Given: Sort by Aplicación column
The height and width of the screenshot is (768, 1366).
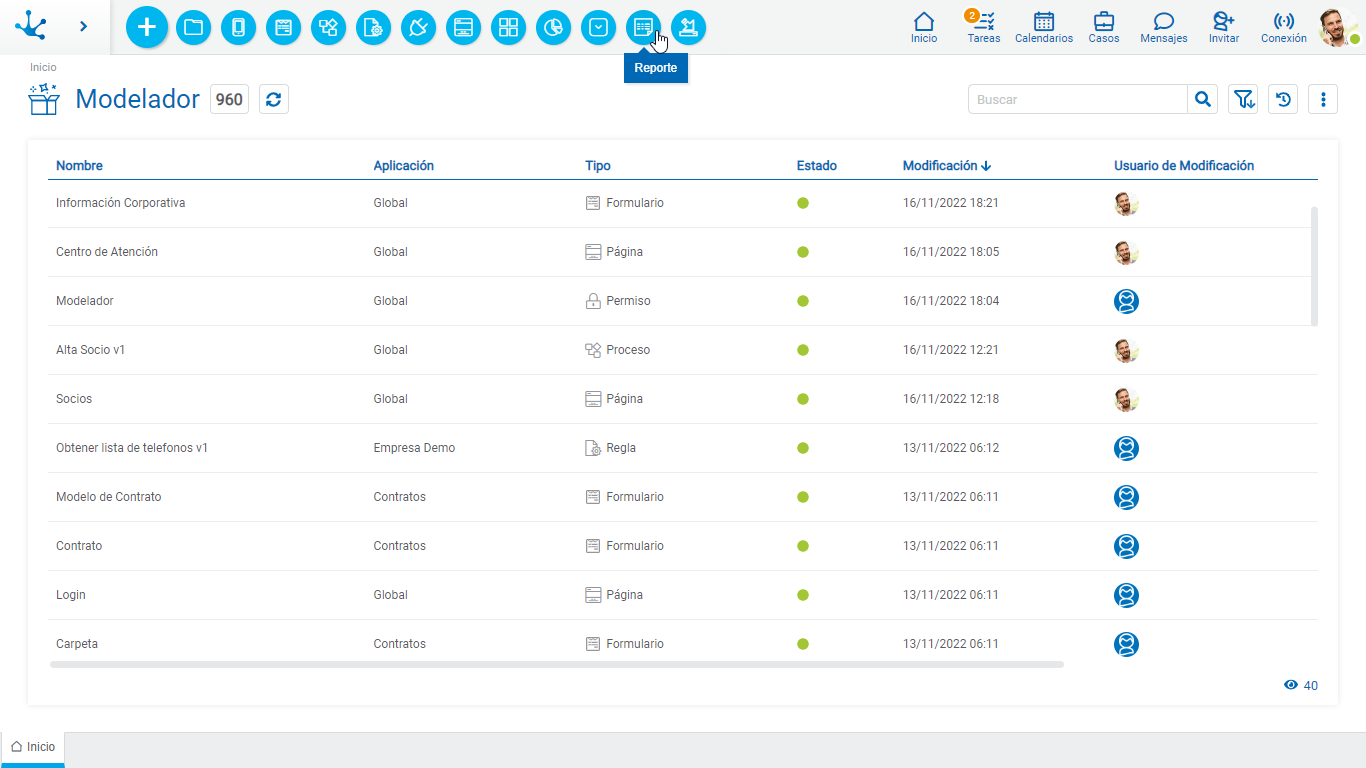Looking at the screenshot, I should click(404, 166).
